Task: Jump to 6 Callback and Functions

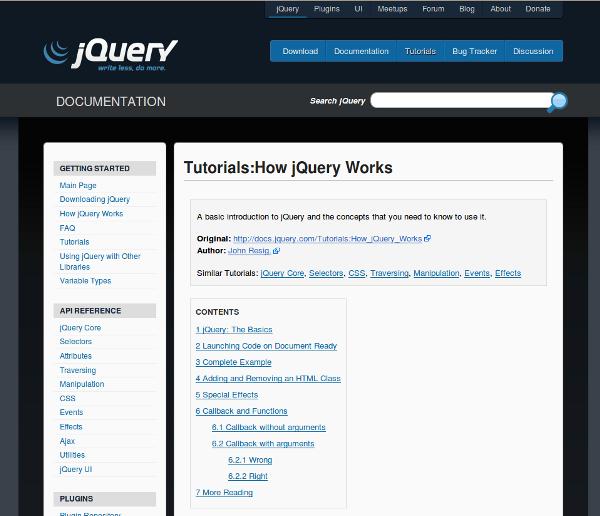Action: [x=241, y=411]
